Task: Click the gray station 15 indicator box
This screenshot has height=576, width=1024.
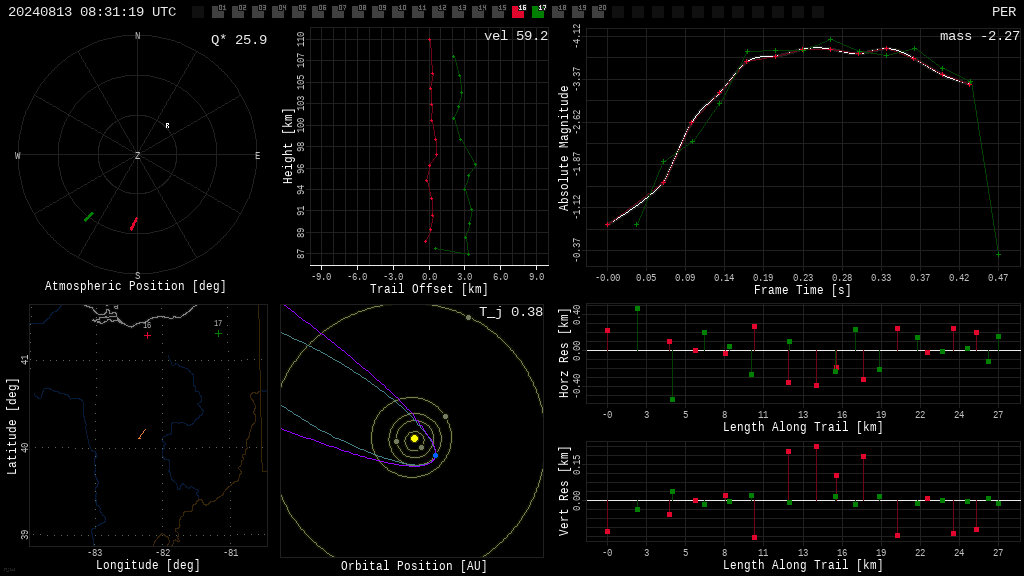Action: coord(498,12)
